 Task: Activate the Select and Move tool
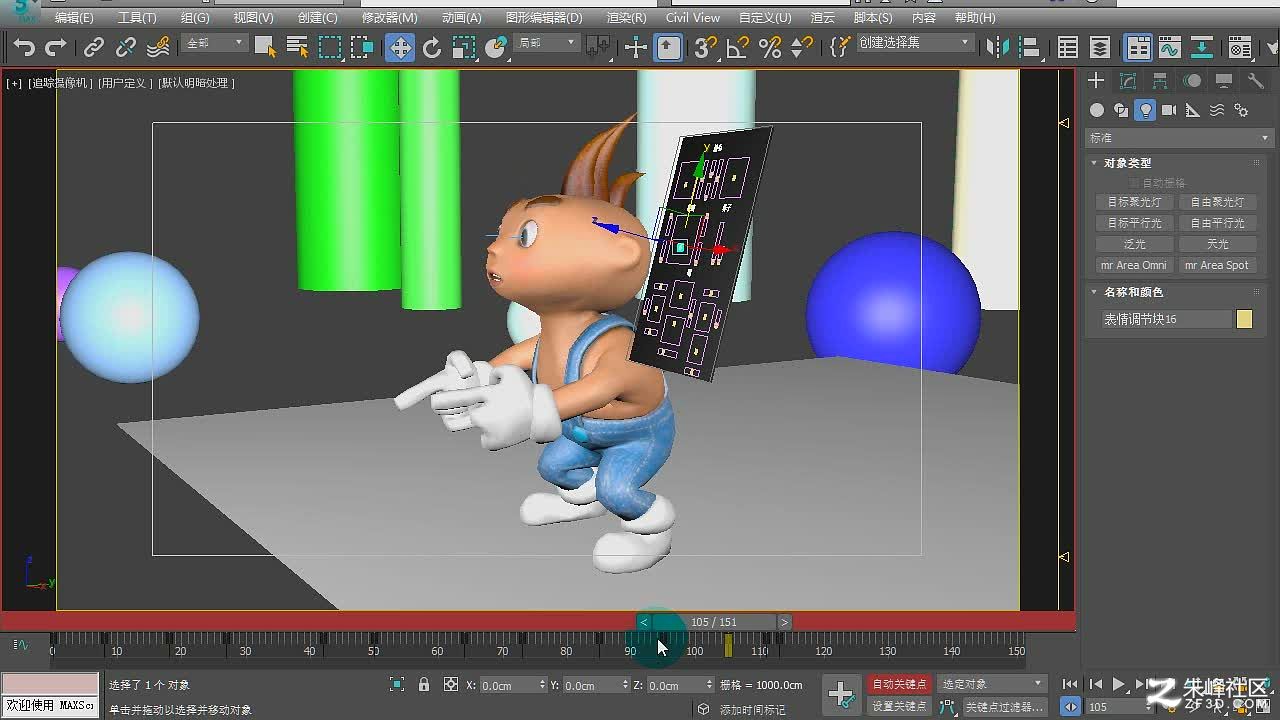[400, 47]
